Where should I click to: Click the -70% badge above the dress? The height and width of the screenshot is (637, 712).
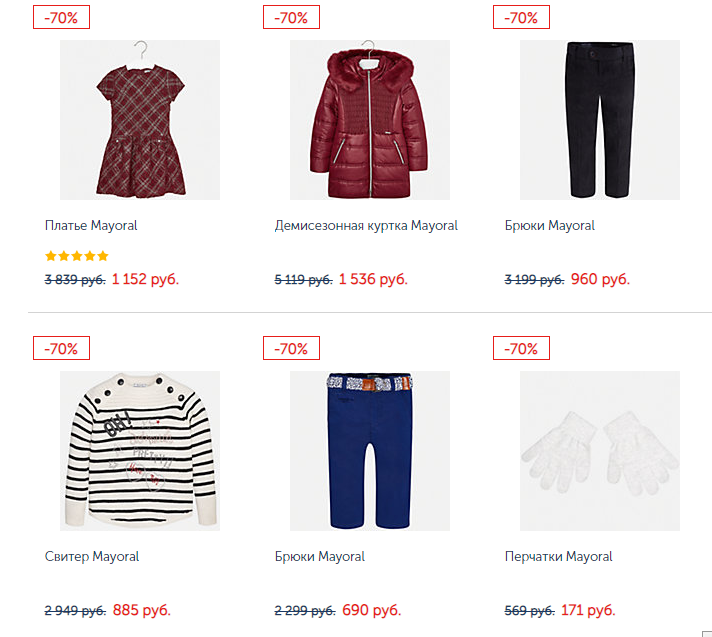point(61,18)
